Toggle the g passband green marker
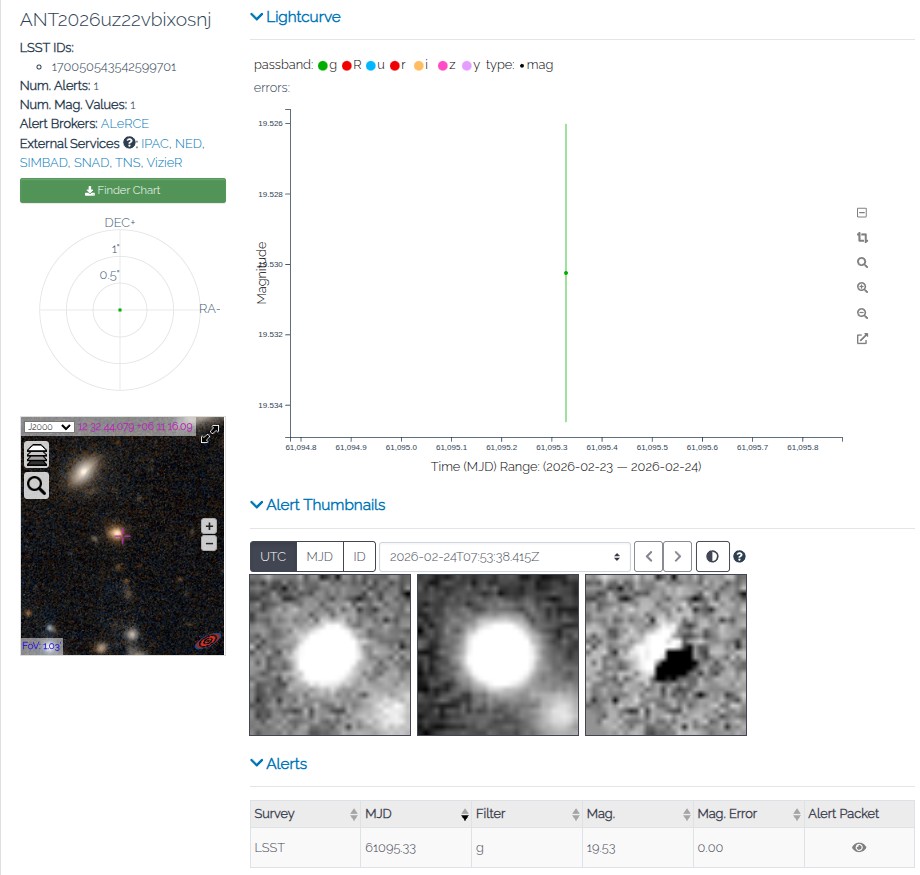Screen dimensions: 920x875 click(x=323, y=66)
